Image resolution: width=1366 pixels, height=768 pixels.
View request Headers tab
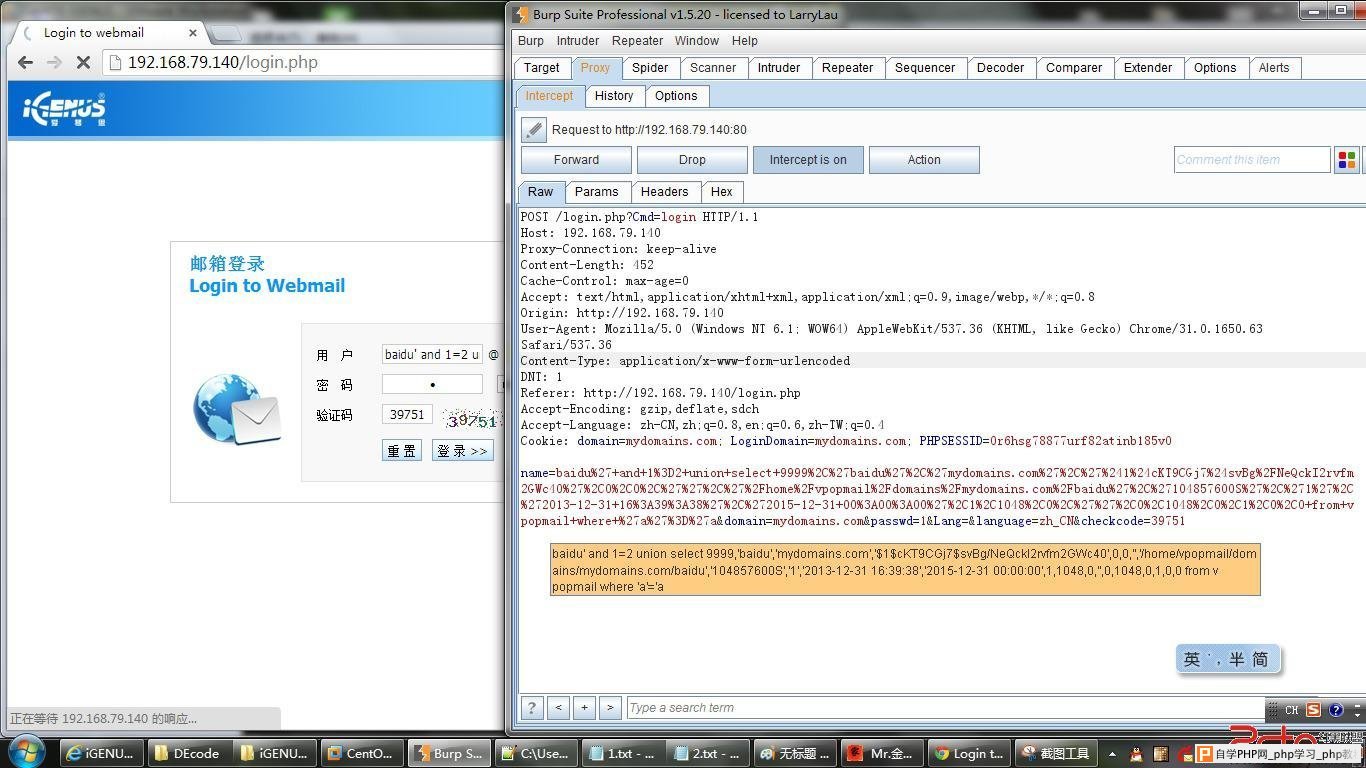click(x=665, y=192)
